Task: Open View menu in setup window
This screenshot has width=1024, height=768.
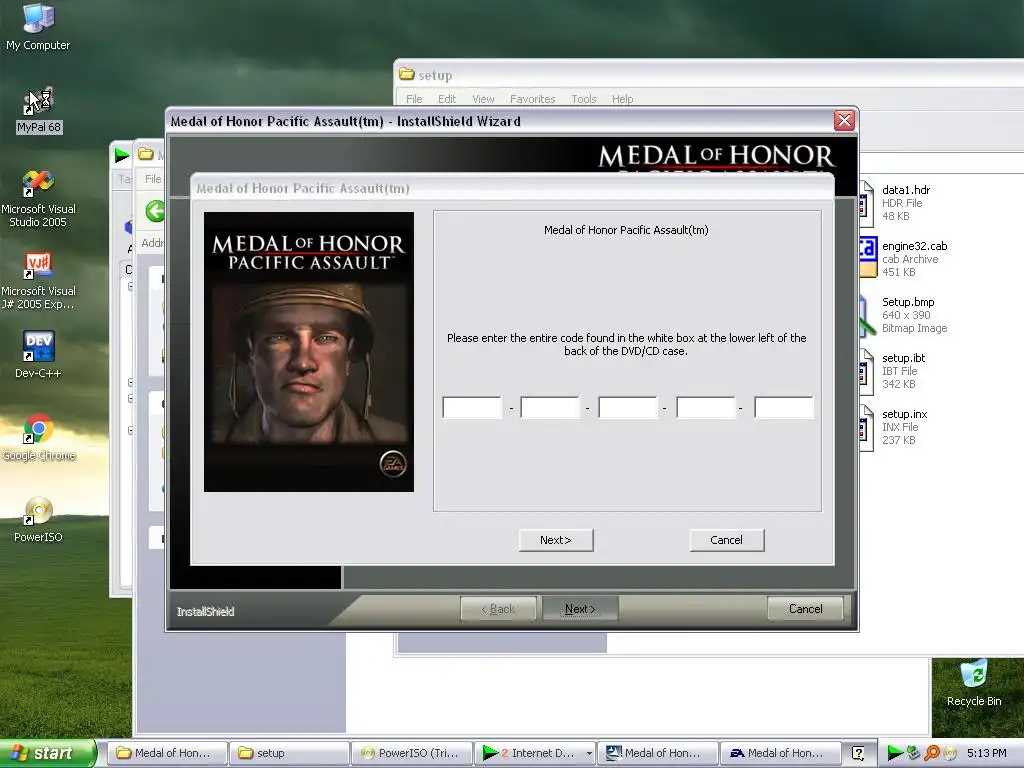Action: 483,99
